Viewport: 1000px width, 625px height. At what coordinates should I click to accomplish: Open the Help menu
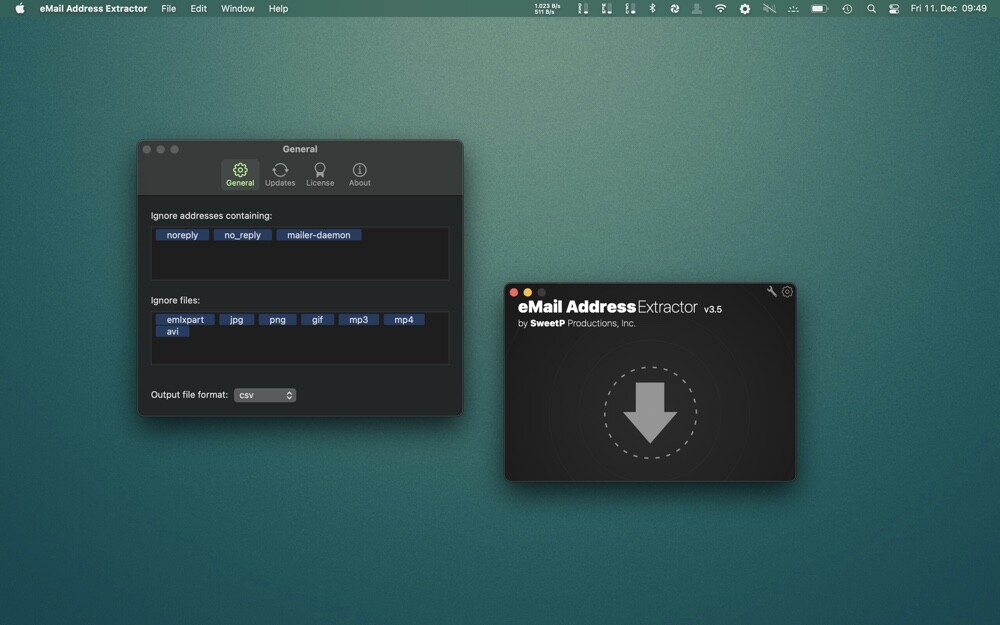pos(278,8)
